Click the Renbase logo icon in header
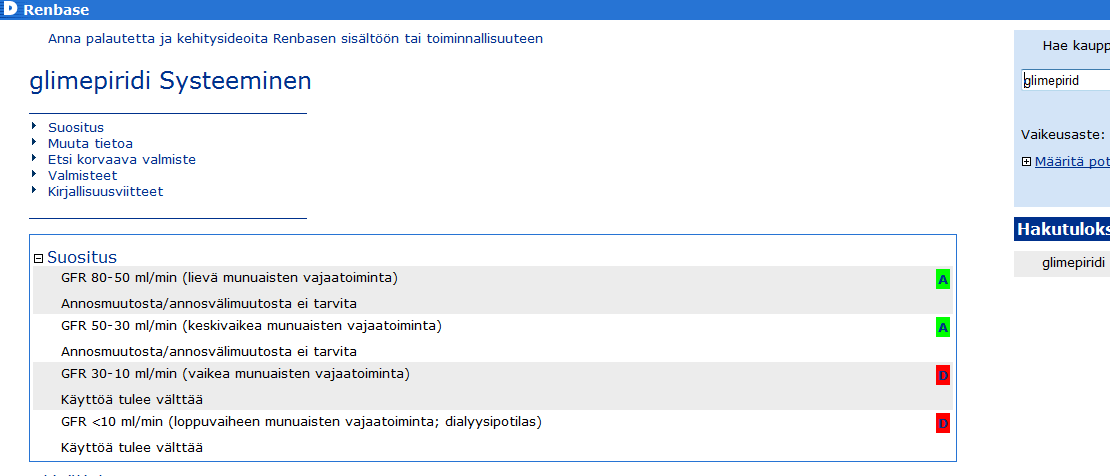This screenshot has height=476, width=1110. coord(10,9)
